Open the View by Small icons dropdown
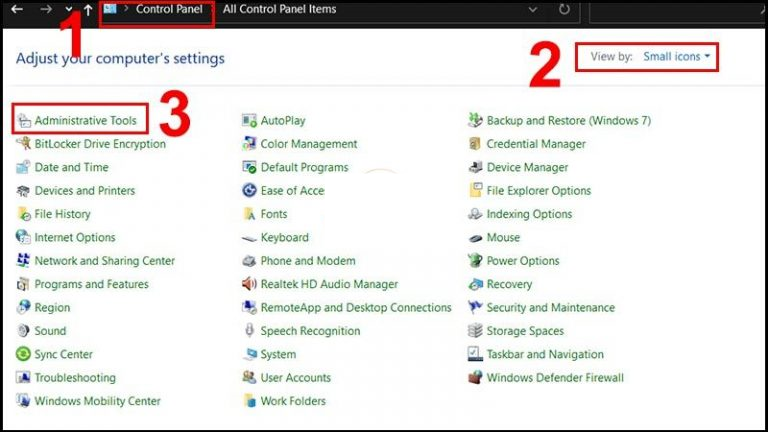 click(676, 57)
